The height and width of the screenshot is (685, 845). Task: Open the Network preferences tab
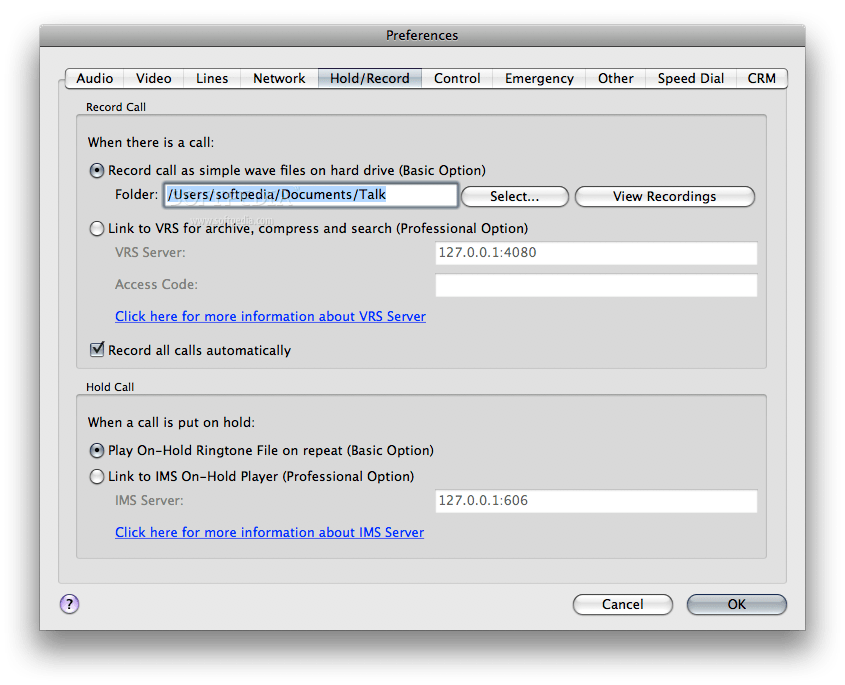click(x=278, y=78)
